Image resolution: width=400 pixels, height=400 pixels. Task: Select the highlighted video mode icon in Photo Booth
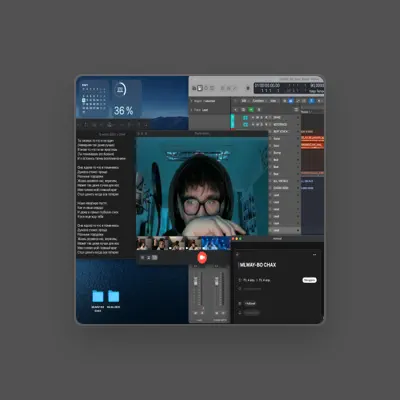tap(155, 257)
